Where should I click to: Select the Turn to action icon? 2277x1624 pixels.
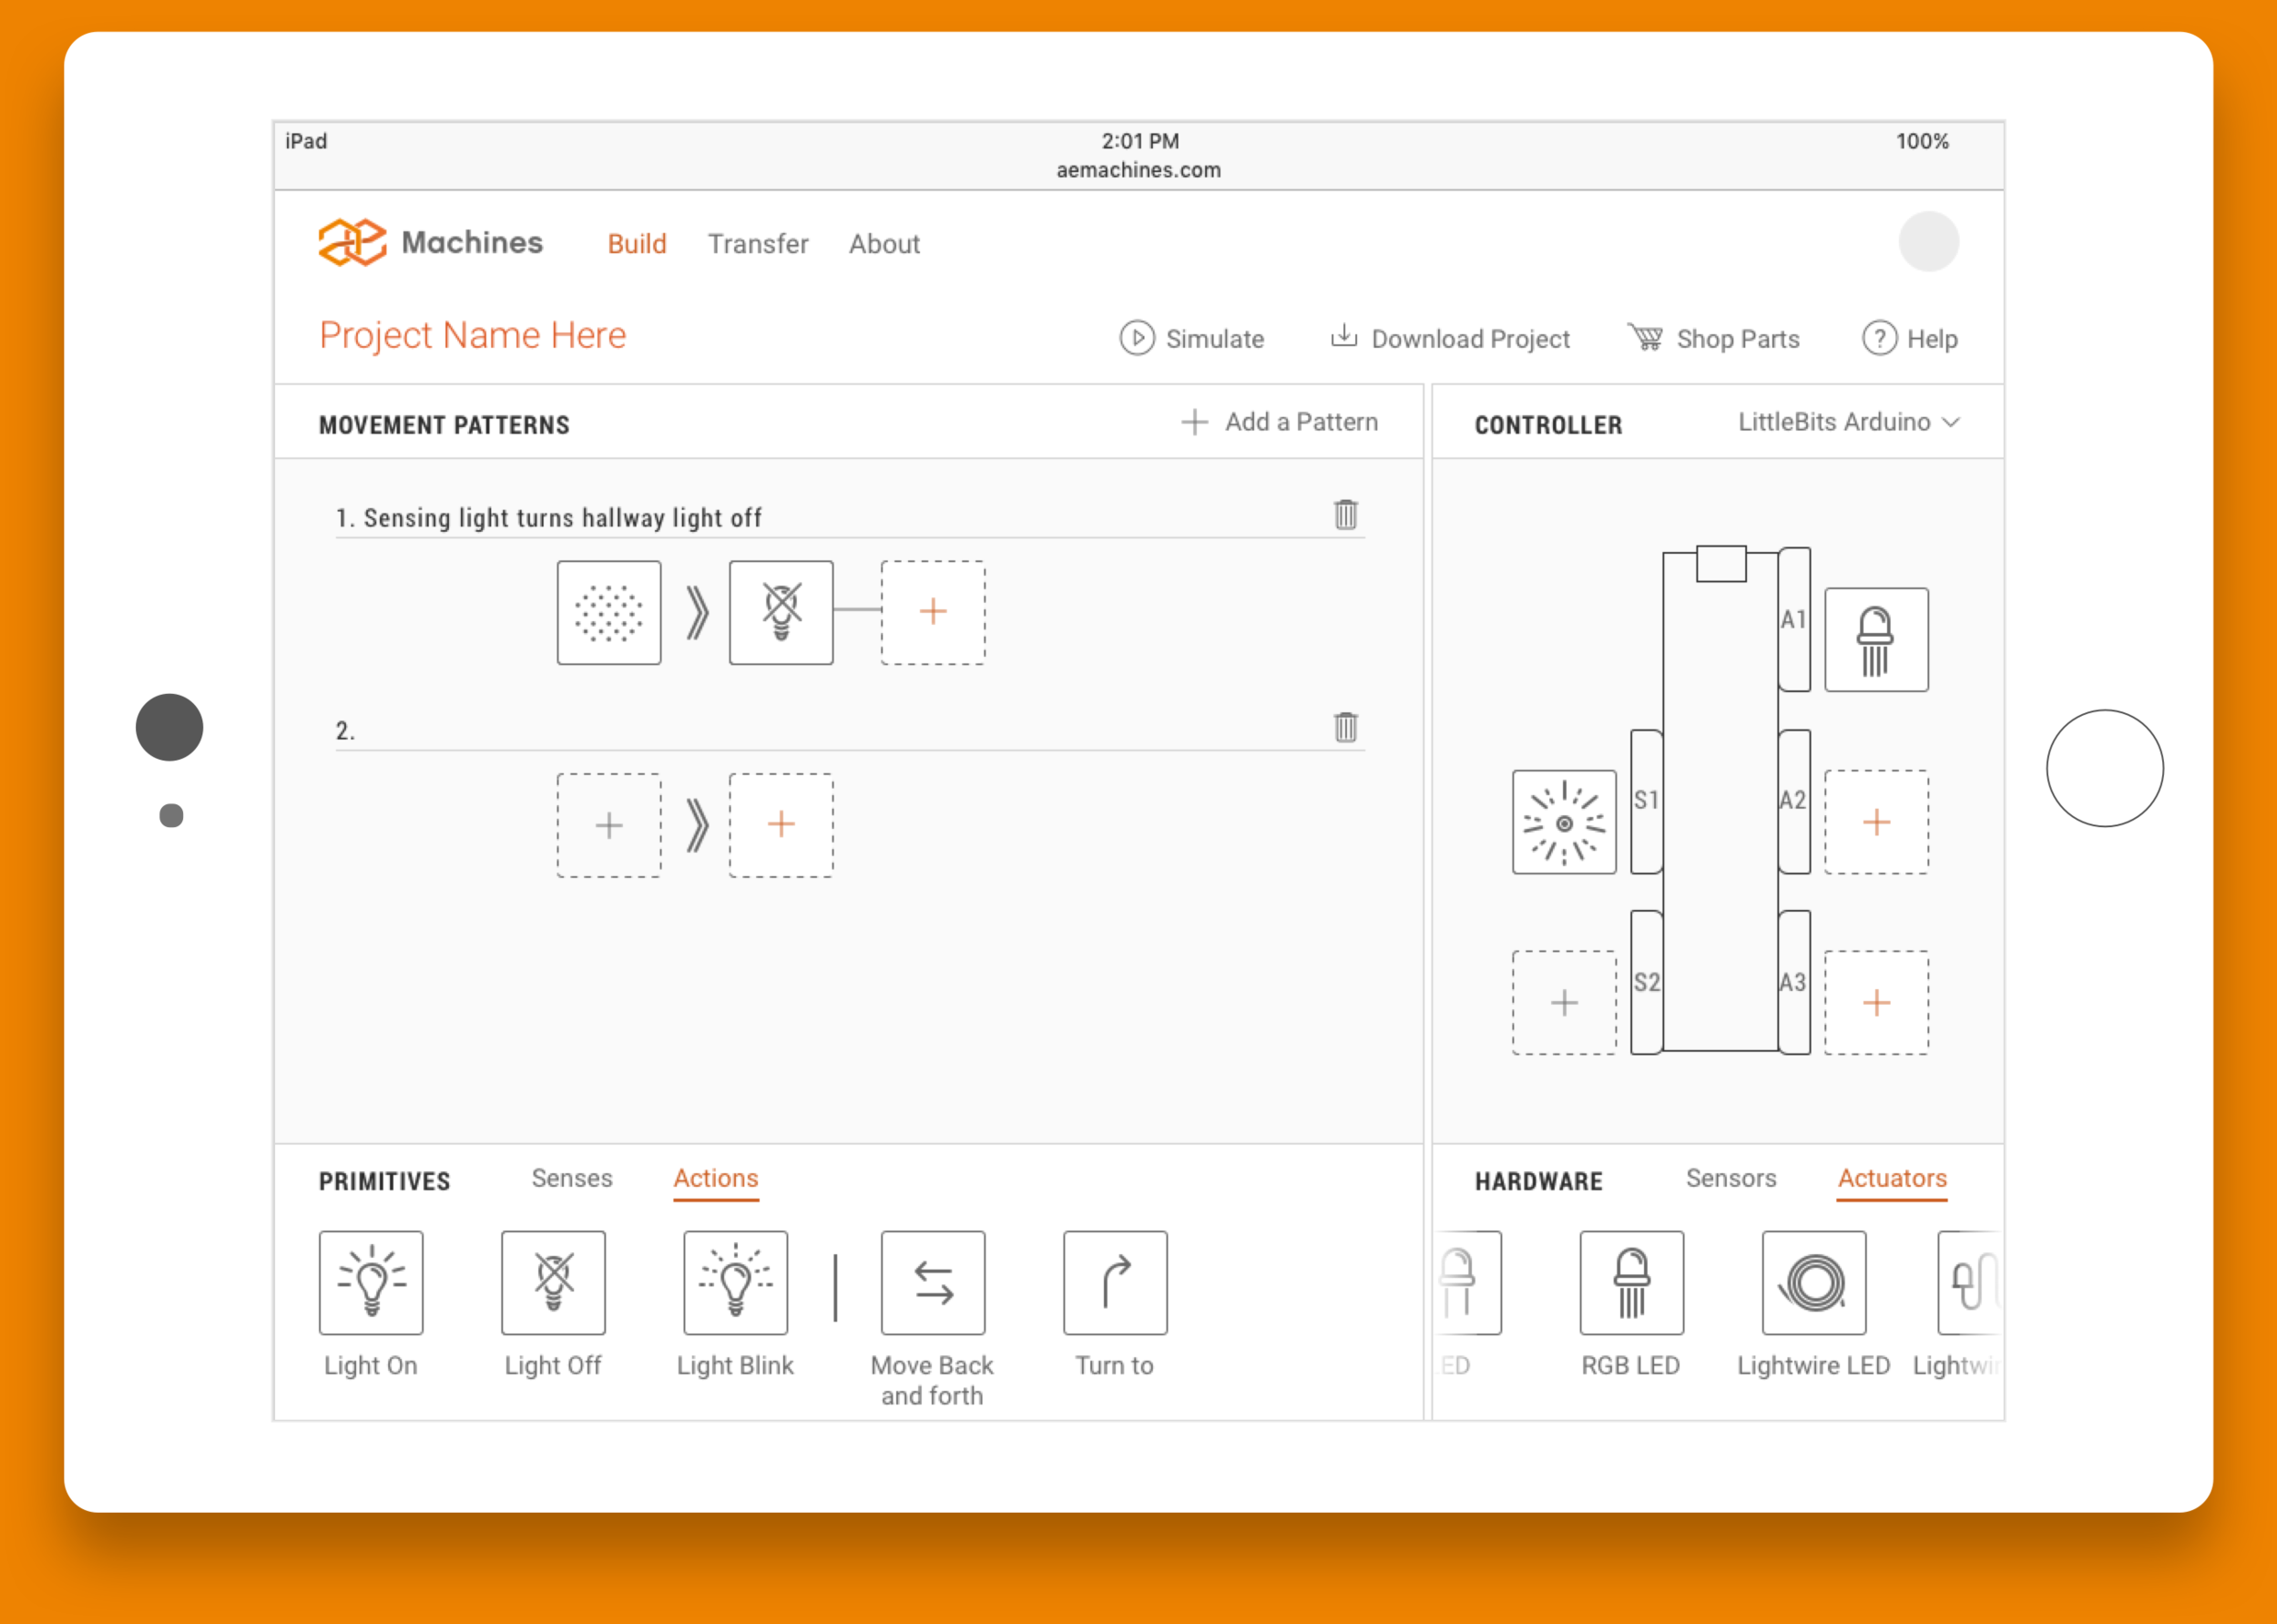(x=1115, y=1282)
